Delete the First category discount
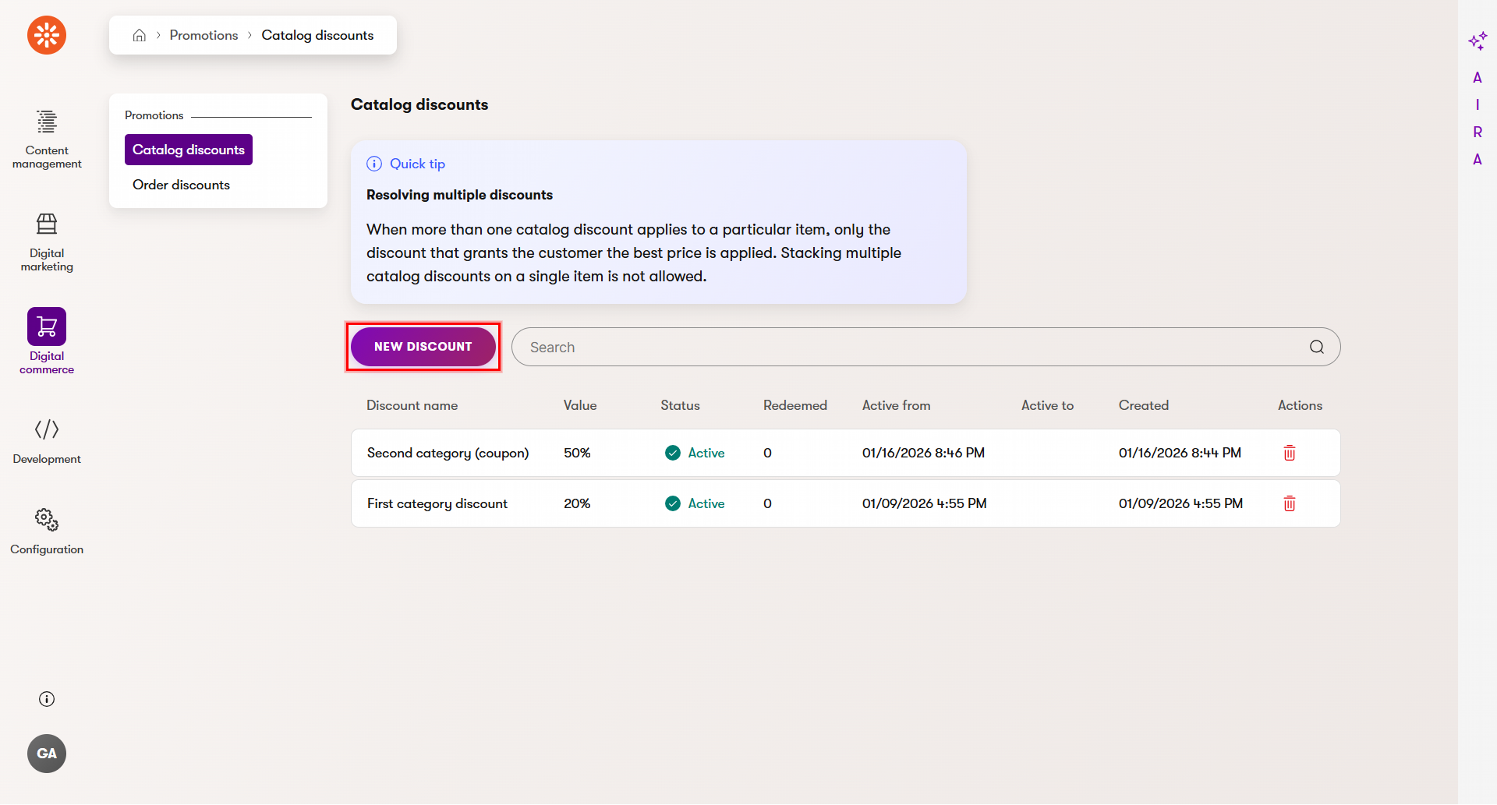1497x805 pixels. pos(1289,504)
